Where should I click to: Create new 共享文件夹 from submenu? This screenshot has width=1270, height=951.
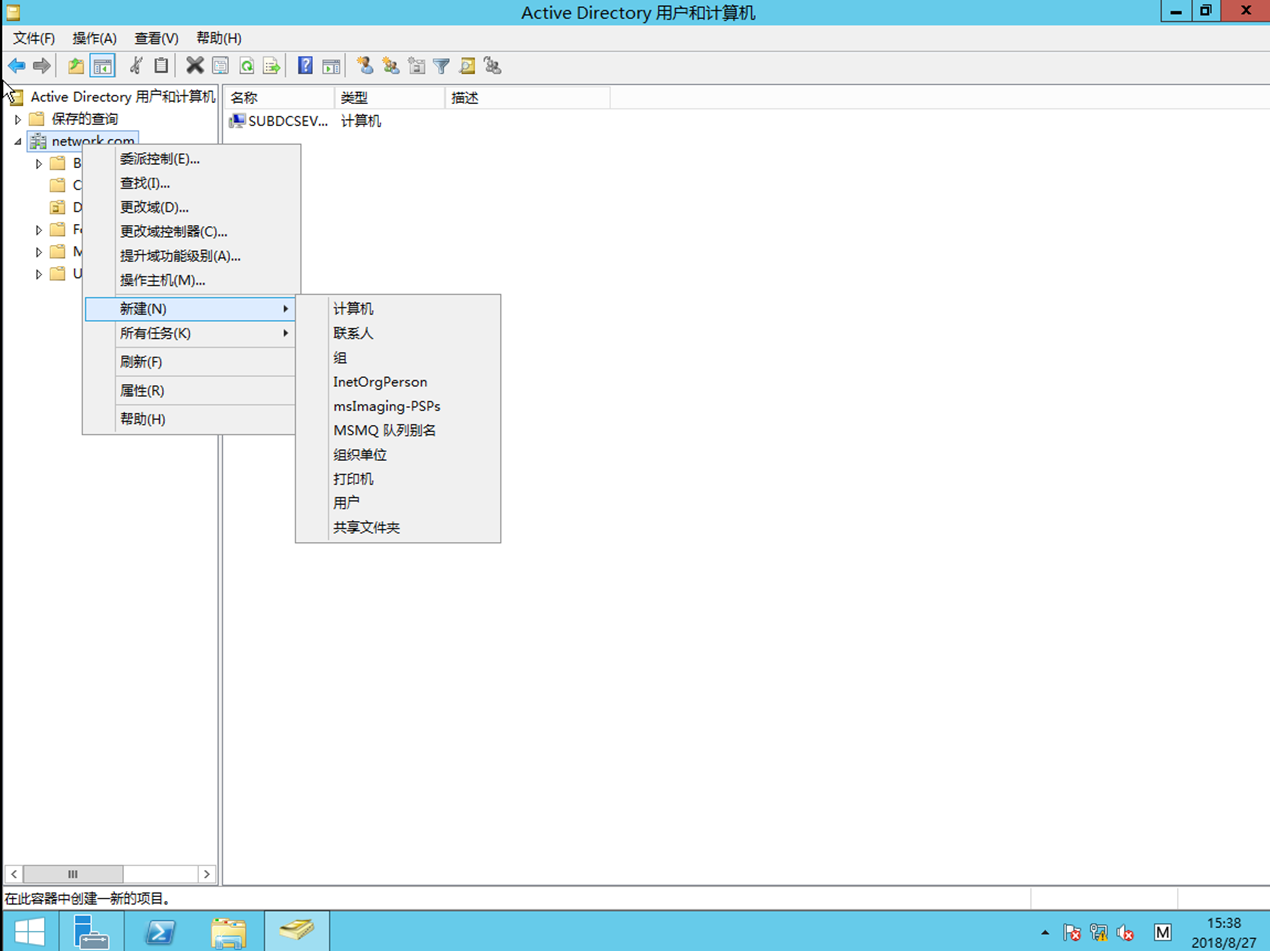(x=398, y=527)
